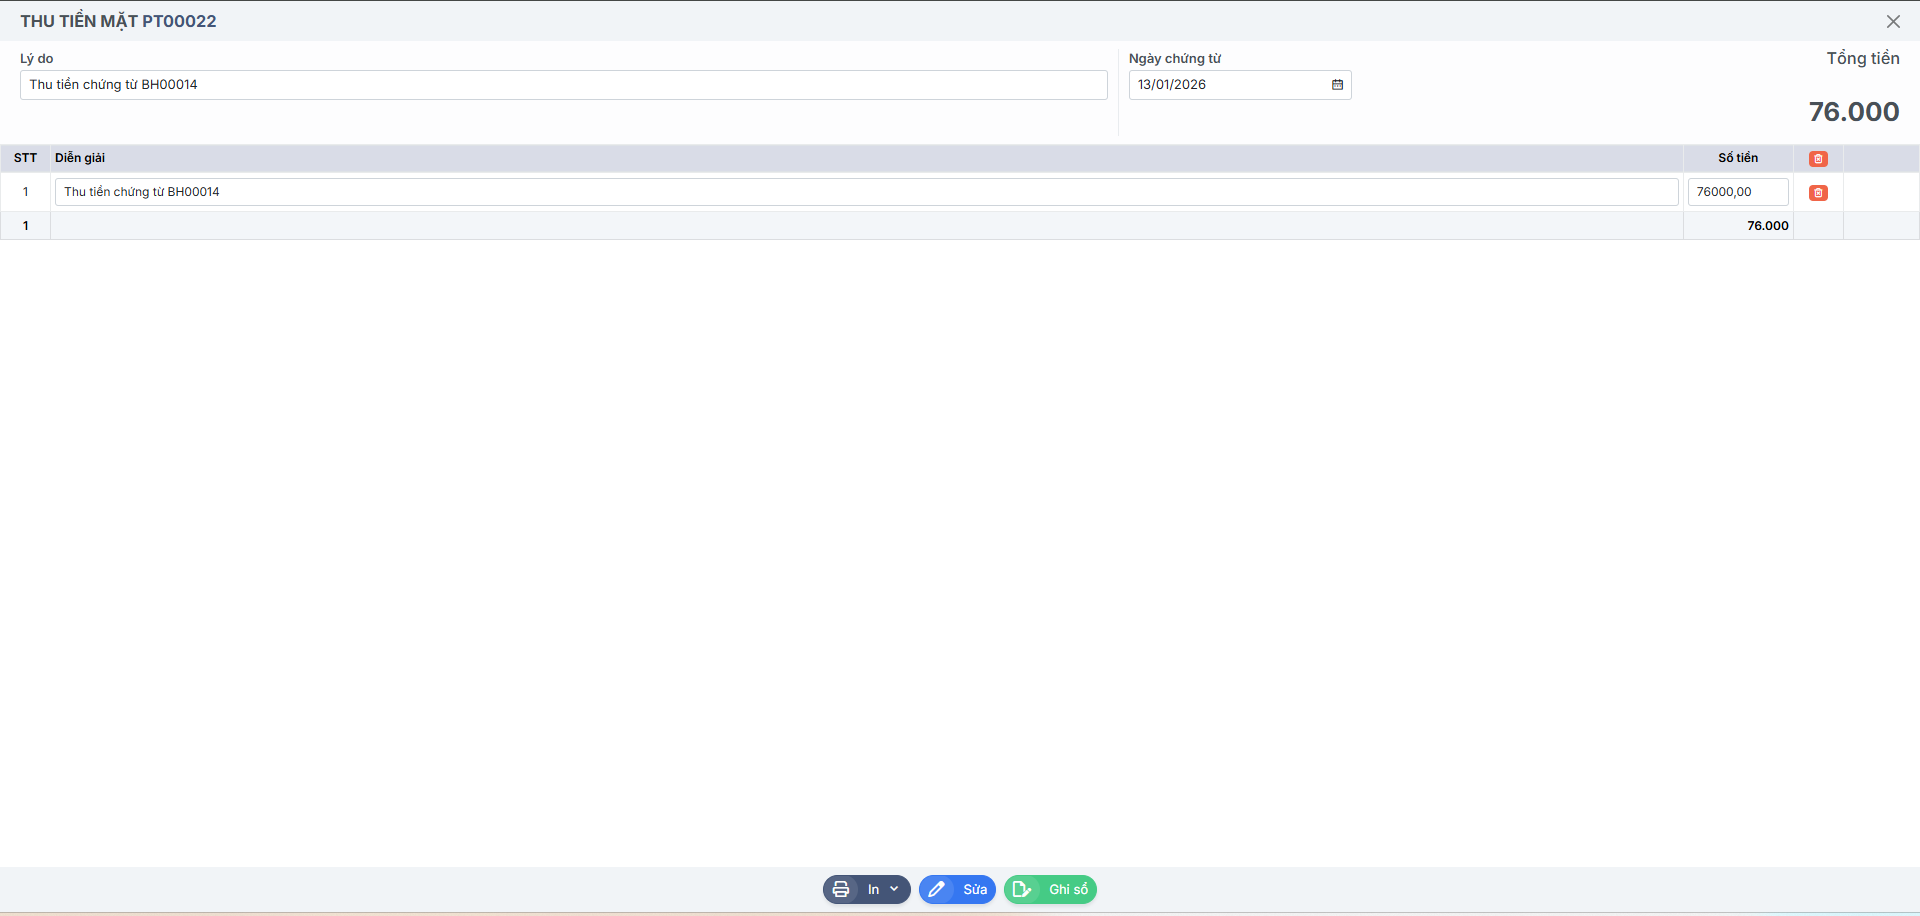Image resolution: width=1920 pixels, height=916 pixels.
Task: Click the STT column header
Action: tap(25, 158)
